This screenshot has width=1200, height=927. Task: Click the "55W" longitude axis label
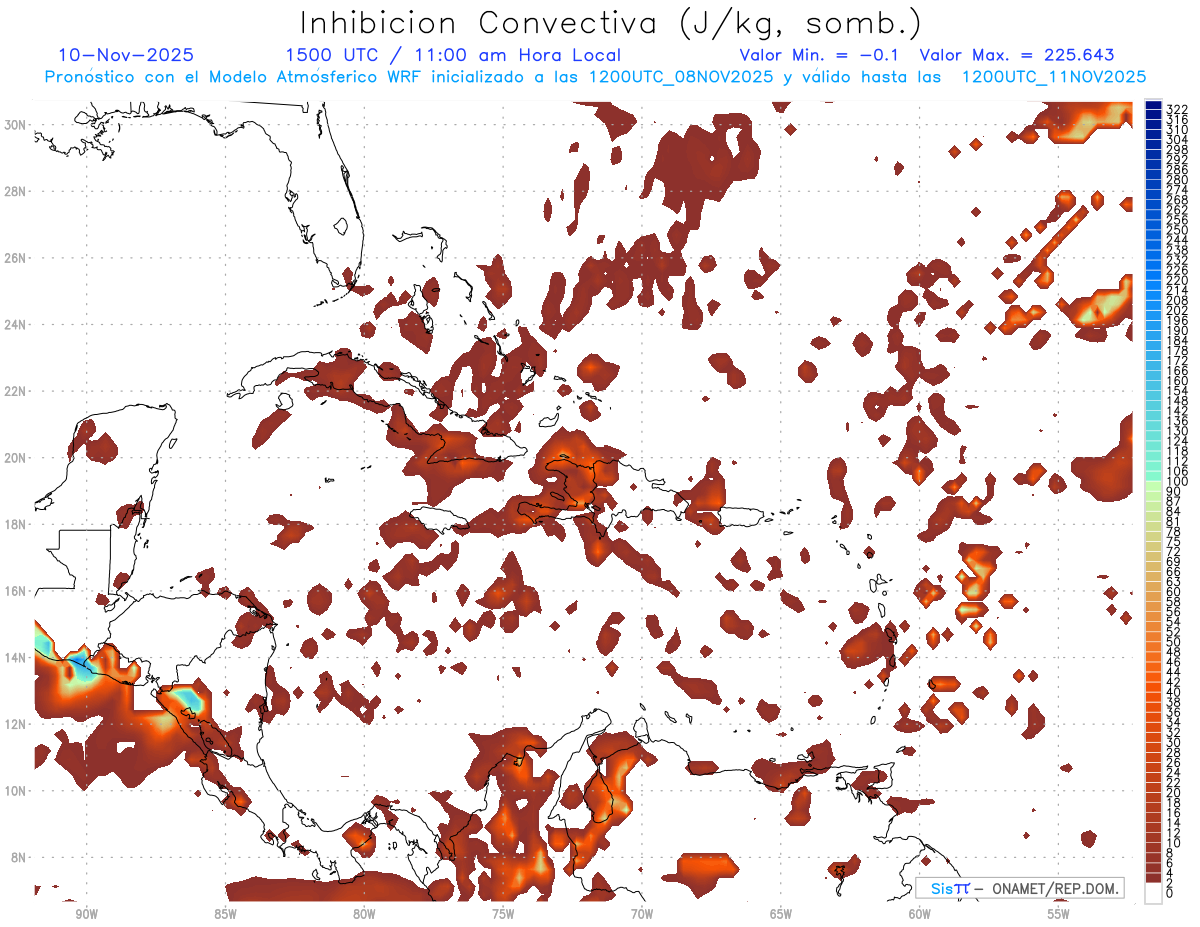pyautogui.click(x=1059, y=913)
